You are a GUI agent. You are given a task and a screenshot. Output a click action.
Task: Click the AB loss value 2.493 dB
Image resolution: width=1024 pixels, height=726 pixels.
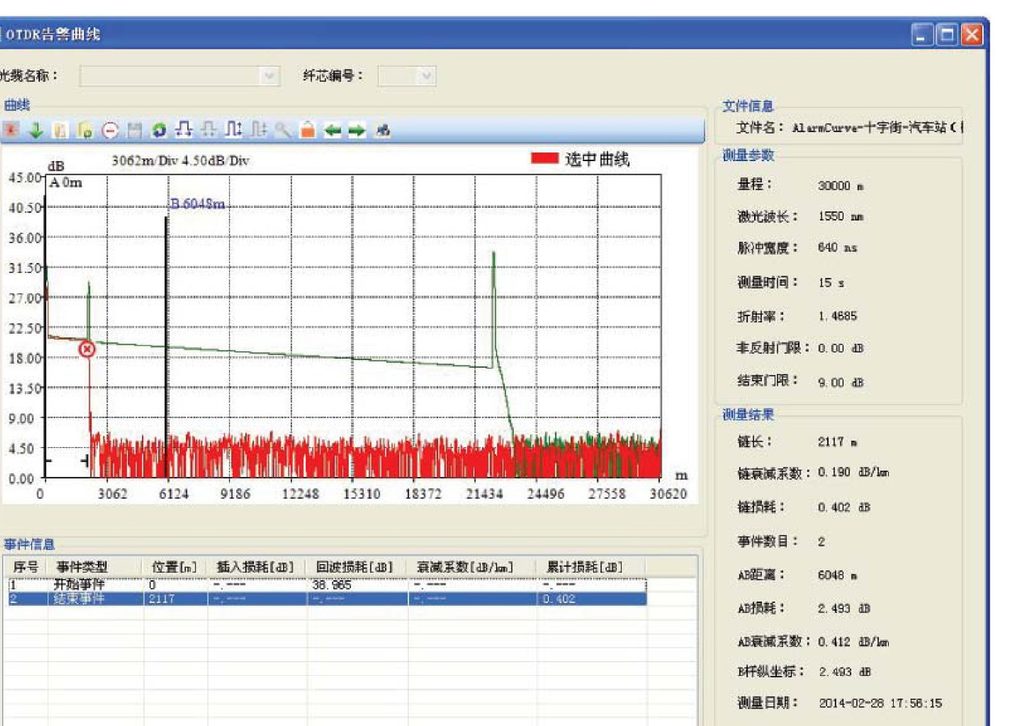coord(844,608)
